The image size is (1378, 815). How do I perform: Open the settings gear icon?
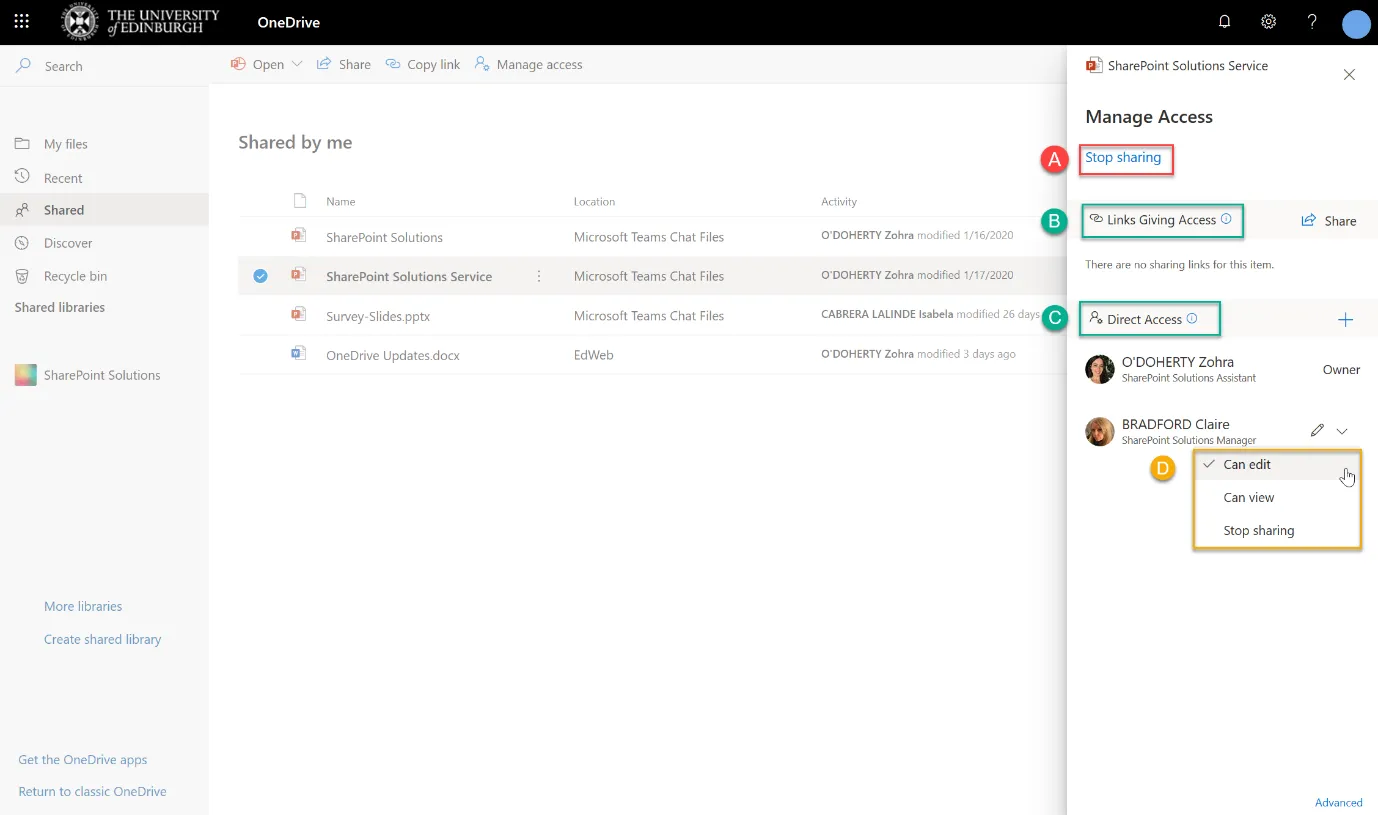pyautogui.click(x=1268, y=21)
